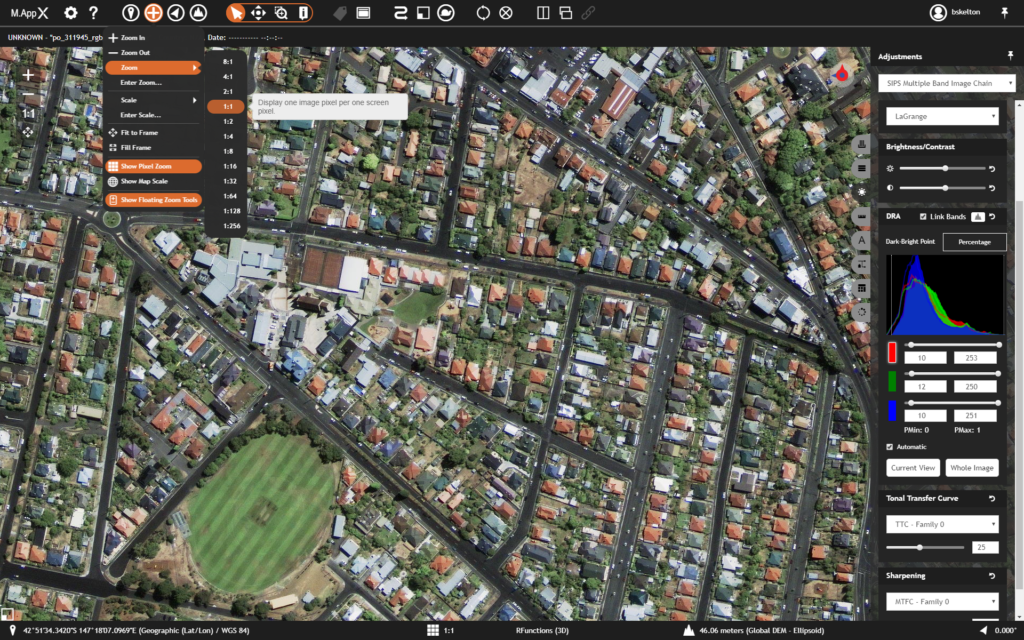The image size is (1024, 640).
Task: Select the Zoom Box magnifier tool
Action: [280, 13]
